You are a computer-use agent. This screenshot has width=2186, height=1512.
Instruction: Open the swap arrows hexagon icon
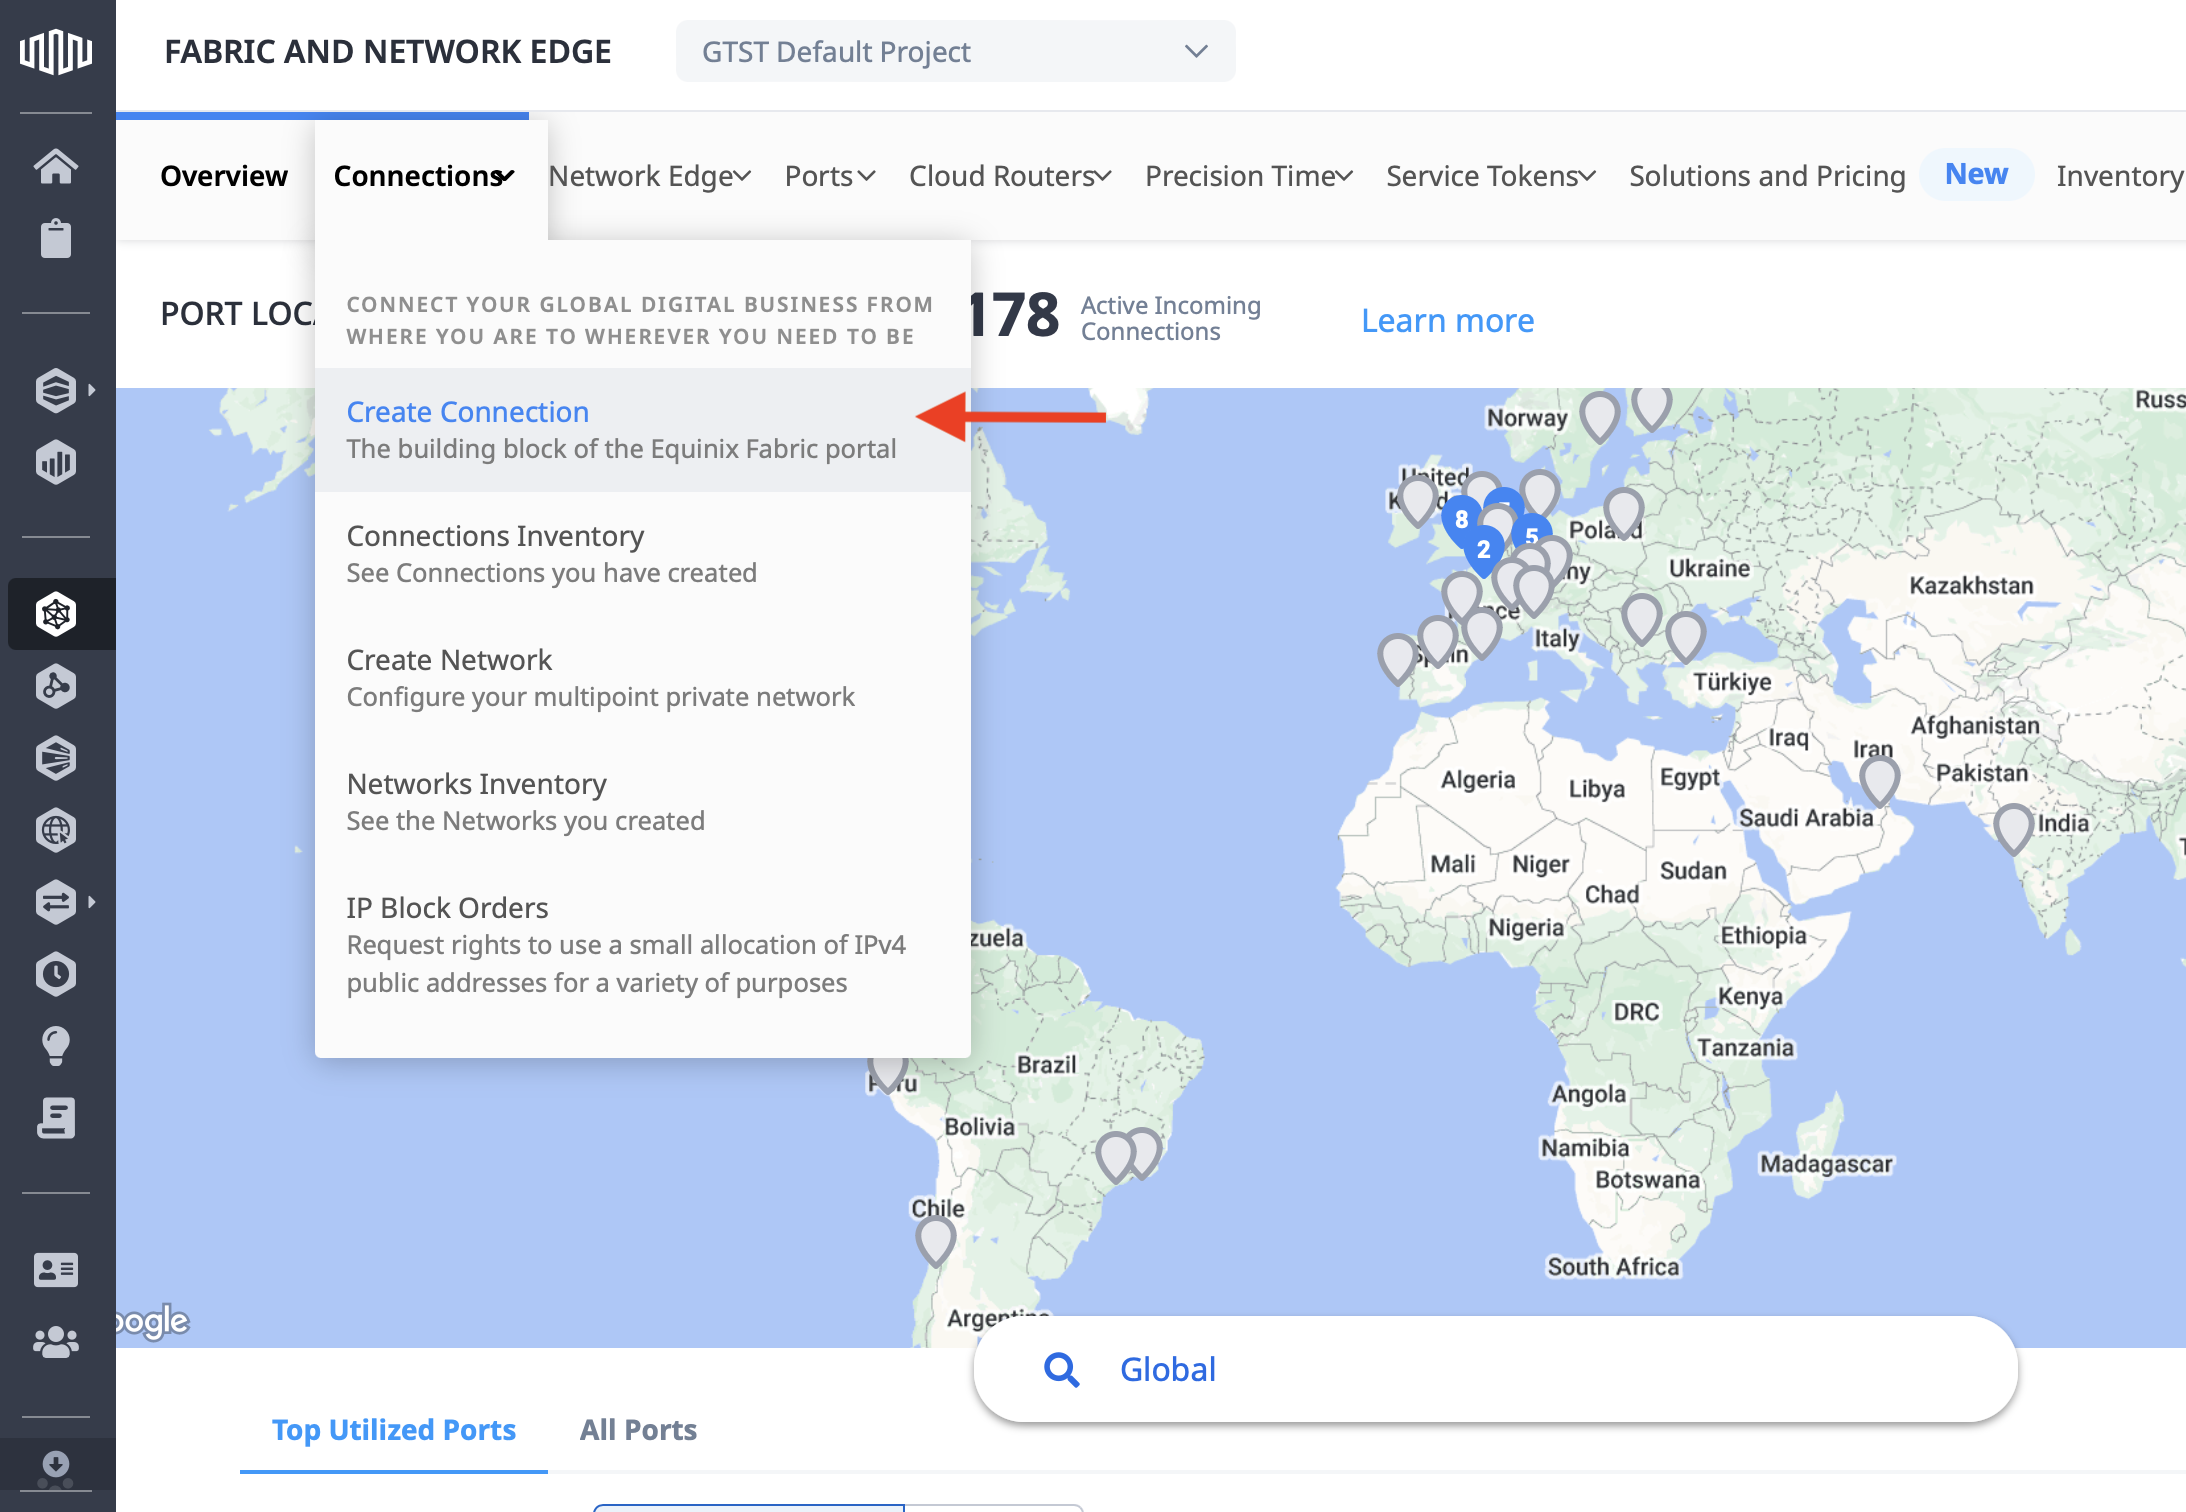point(56,902)
